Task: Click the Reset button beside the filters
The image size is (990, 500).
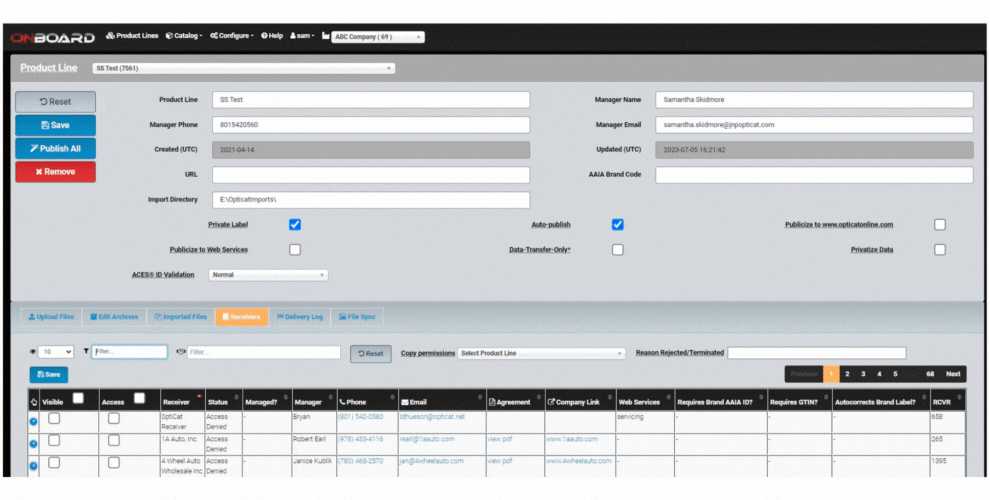Action: pyautogui.click(x=370, y=353)
